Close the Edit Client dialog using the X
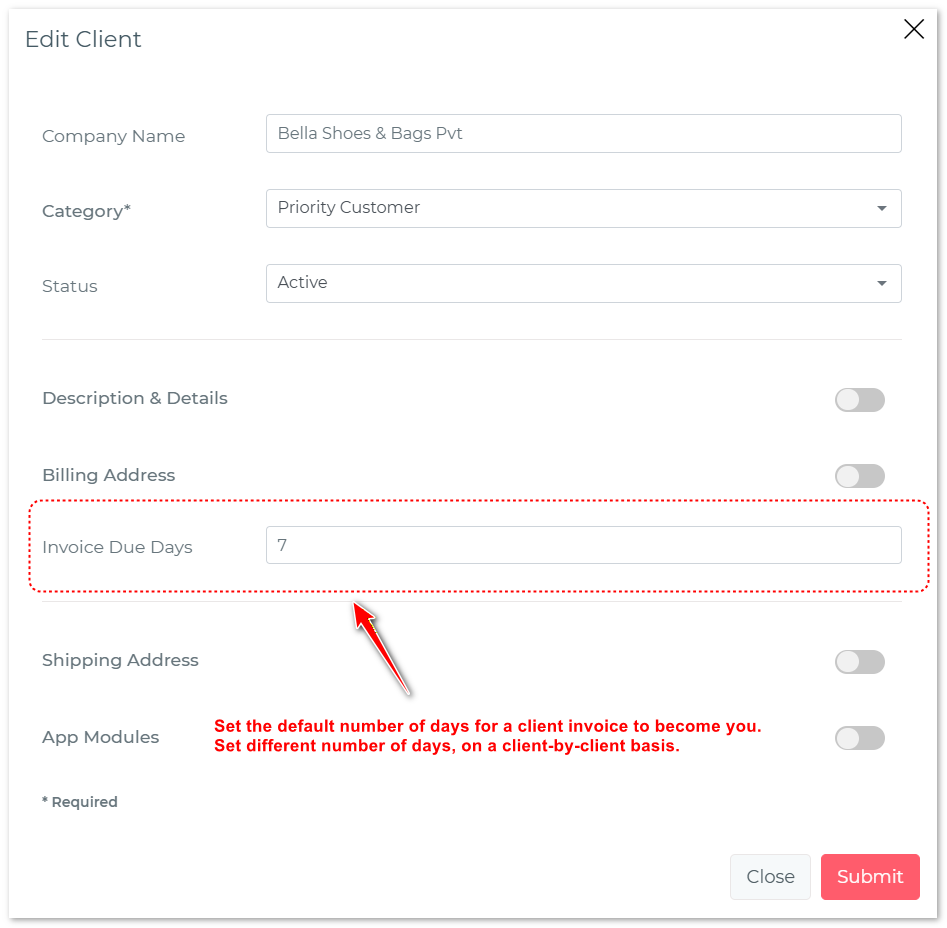 pos(913,29)
